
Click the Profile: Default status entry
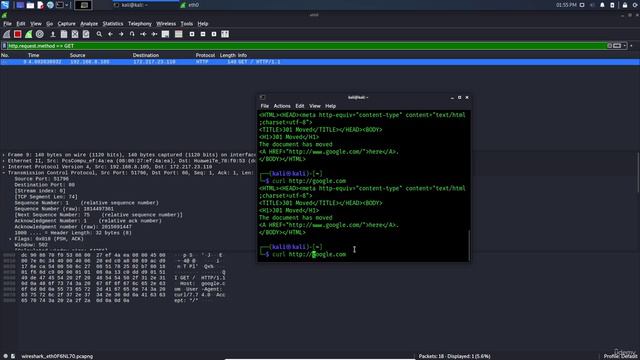(x=621, y=356)
